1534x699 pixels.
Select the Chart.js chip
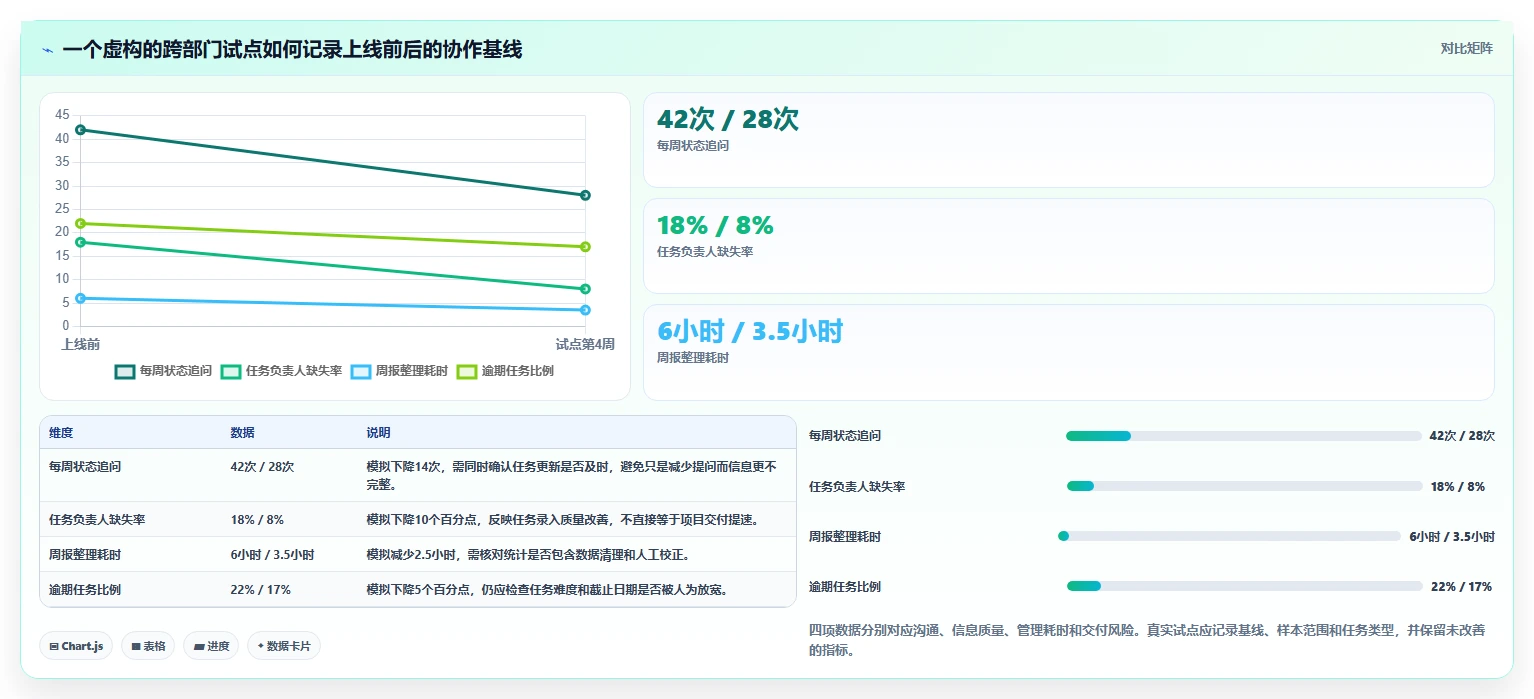tap(76, 646)
